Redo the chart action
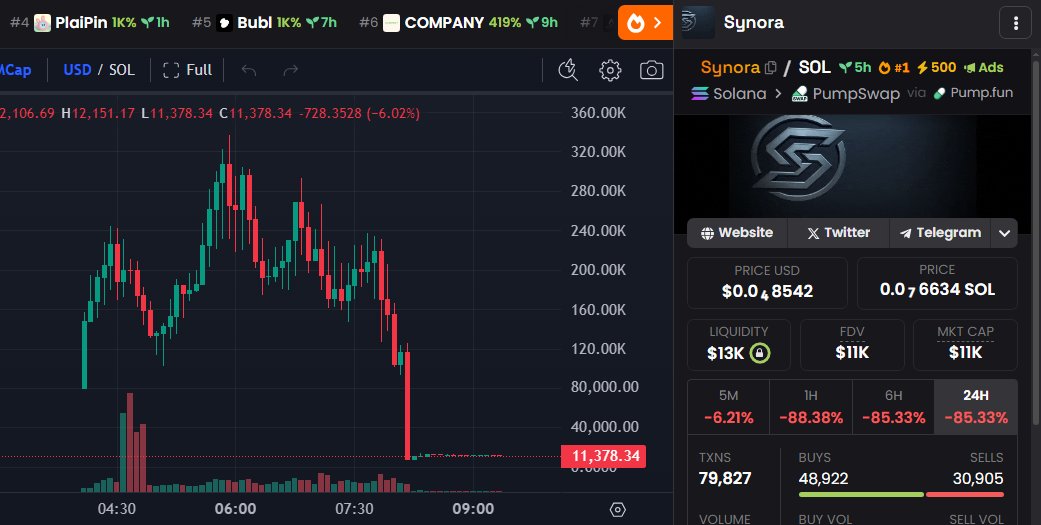The width and height of the screenshot is (1041, 525). point(291,70)
